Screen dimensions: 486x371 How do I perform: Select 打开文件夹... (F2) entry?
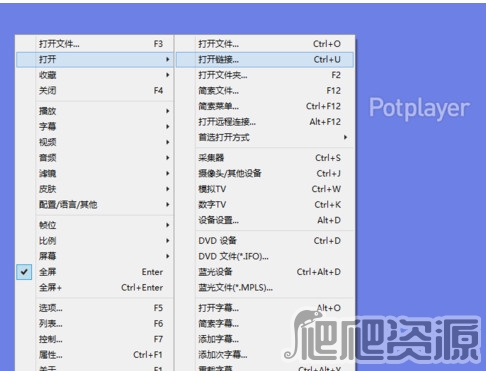point(265,75)
